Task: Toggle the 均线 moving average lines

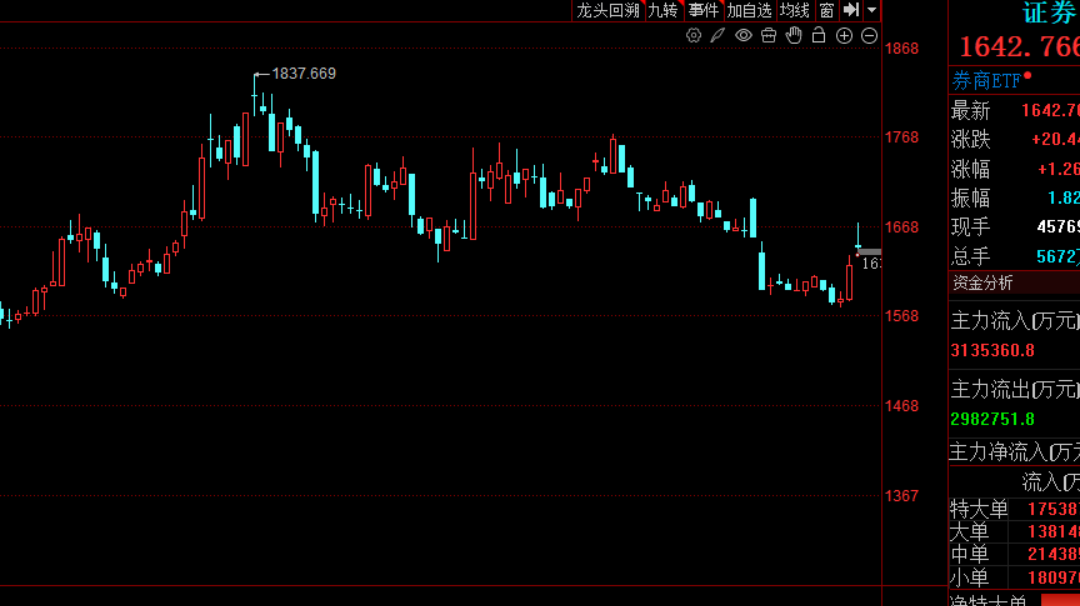Action: [795, 10]
